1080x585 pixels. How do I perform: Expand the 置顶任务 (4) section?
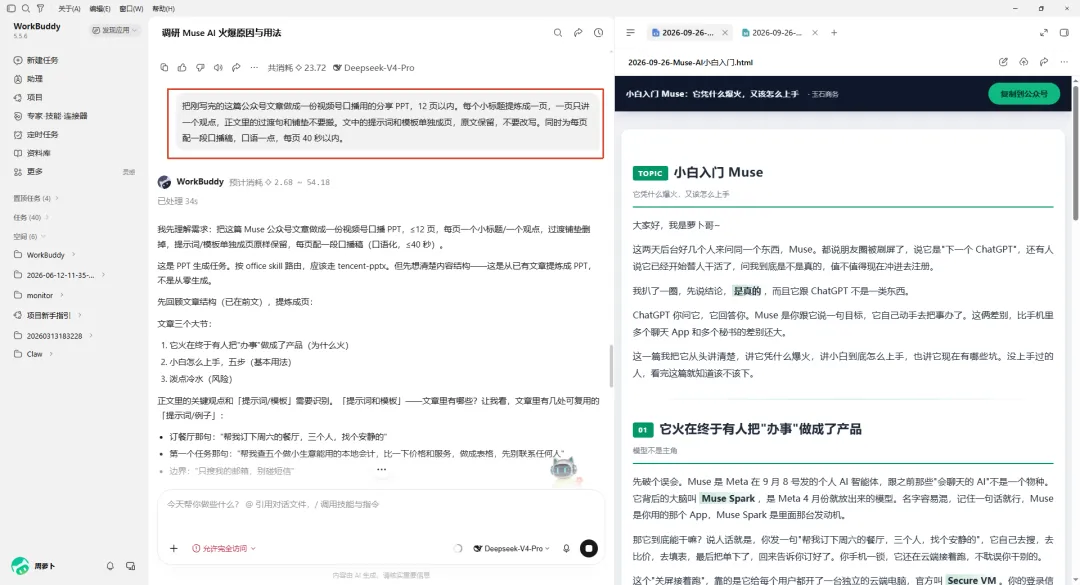36,198
